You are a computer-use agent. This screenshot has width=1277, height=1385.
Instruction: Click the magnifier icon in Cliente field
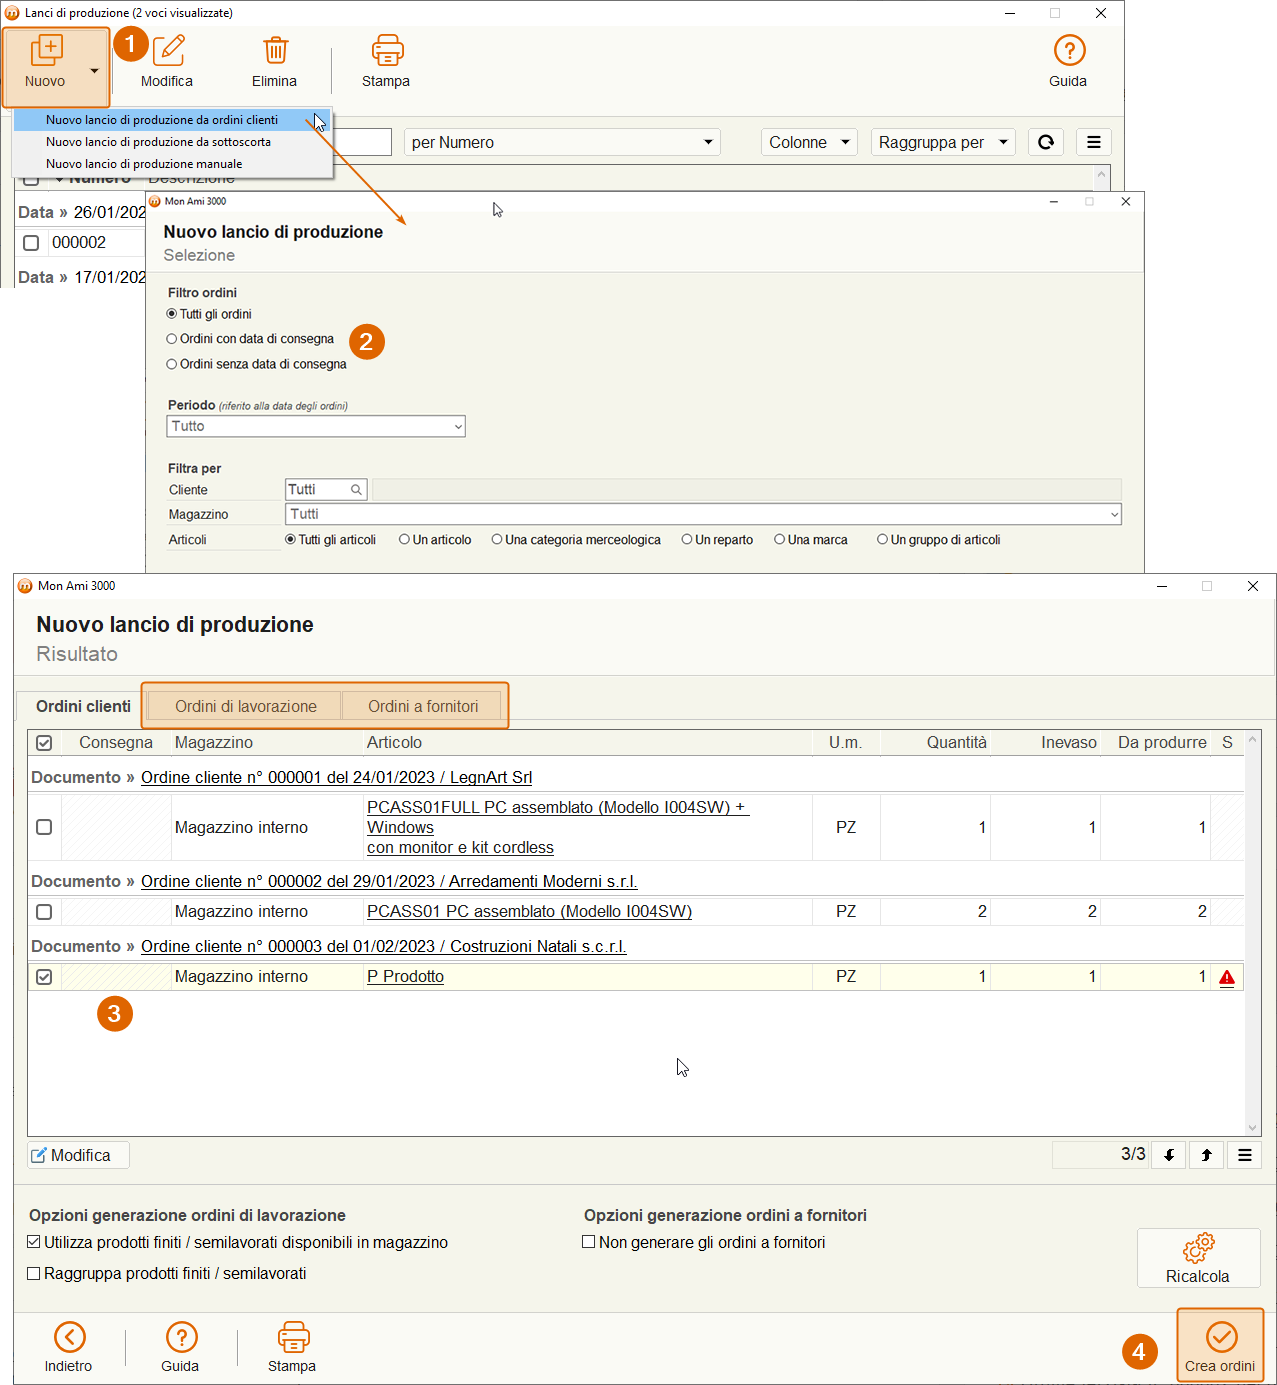[356, 490]
